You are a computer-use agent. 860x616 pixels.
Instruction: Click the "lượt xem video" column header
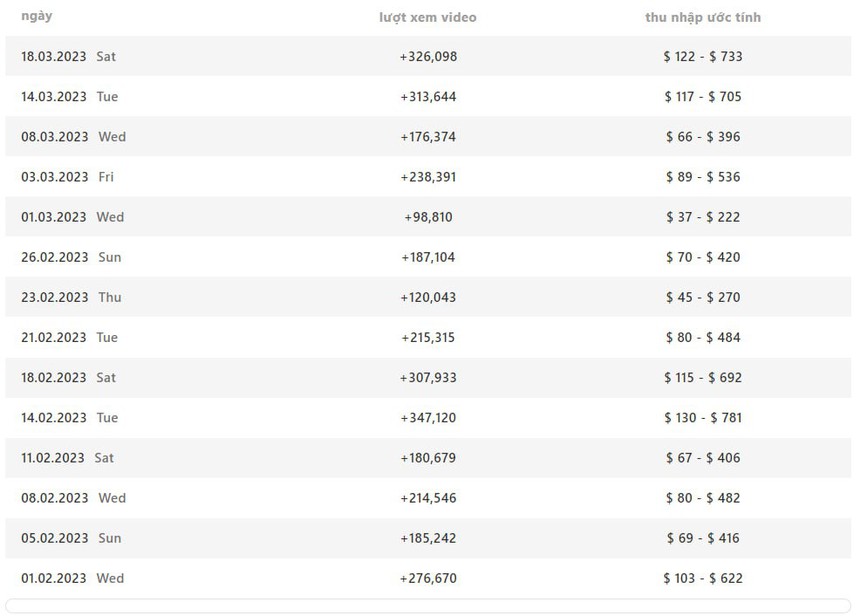click(x=428, y=17)
